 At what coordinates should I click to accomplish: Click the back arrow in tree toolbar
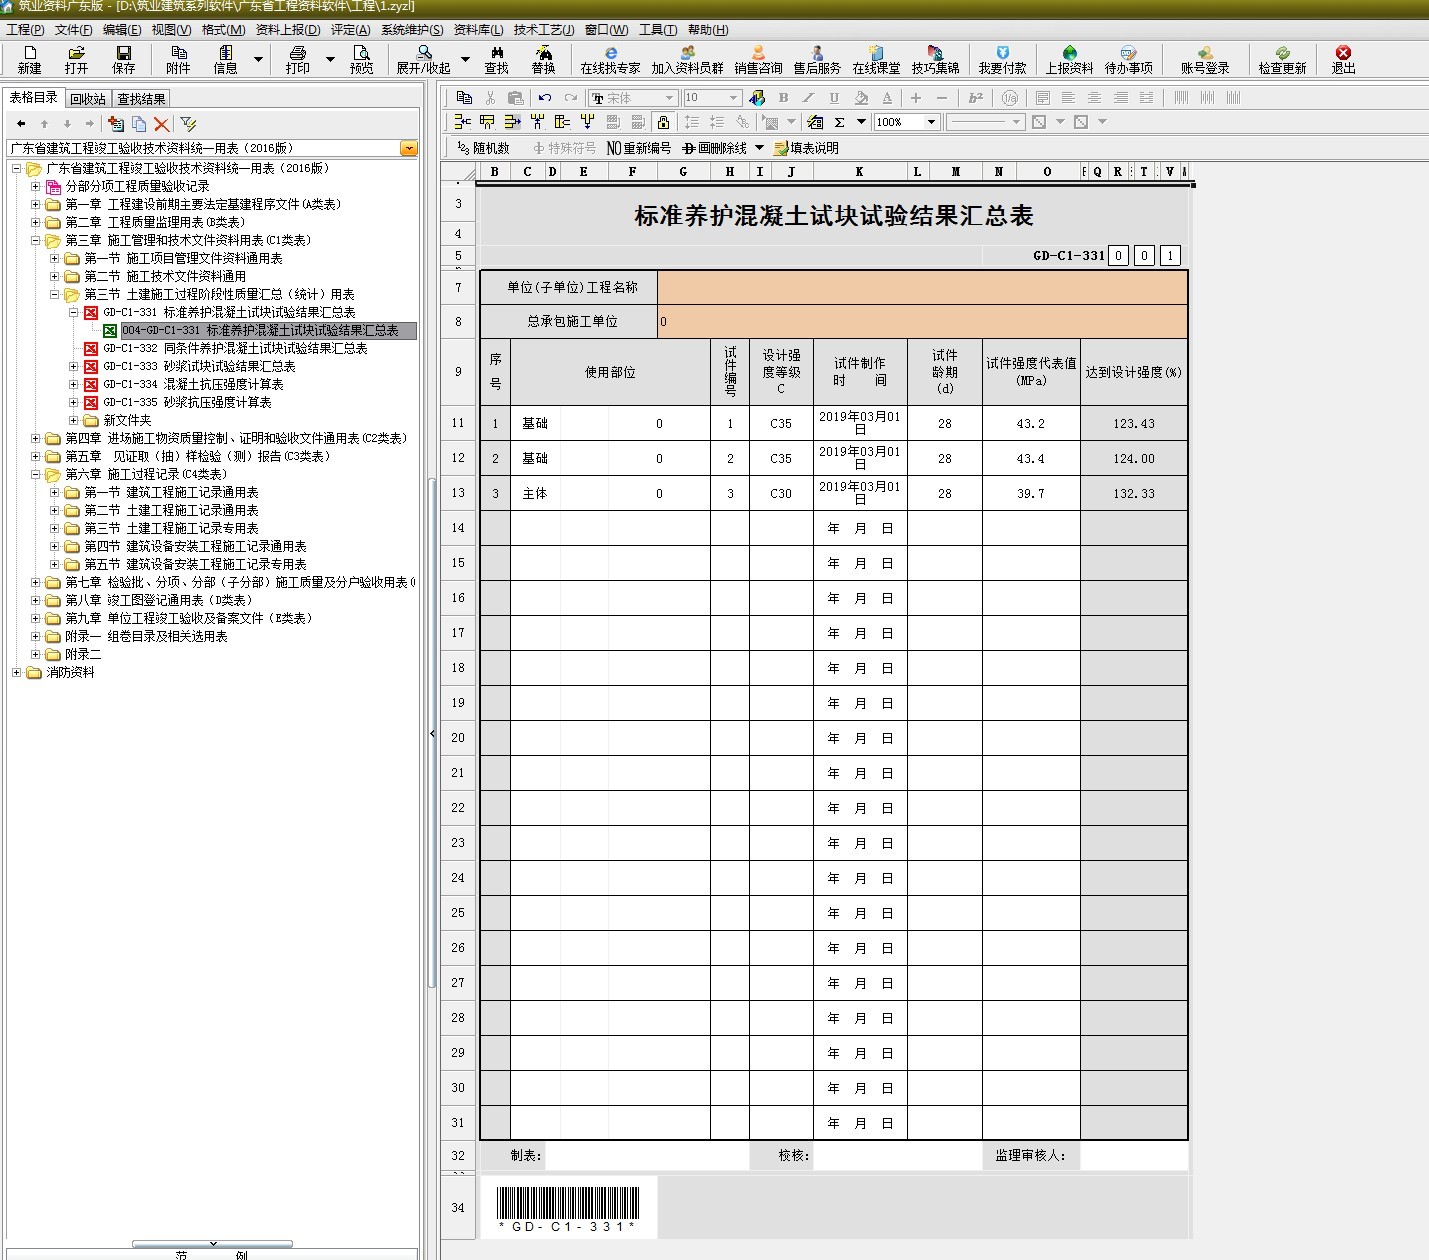(x=21, y=124)
